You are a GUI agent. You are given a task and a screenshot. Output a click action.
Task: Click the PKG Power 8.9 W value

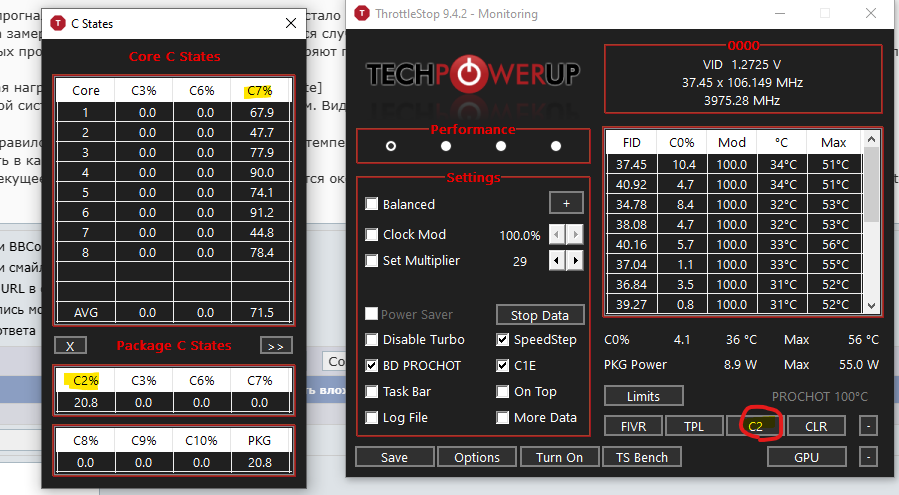pyautogui.click(x=740, y=365)
